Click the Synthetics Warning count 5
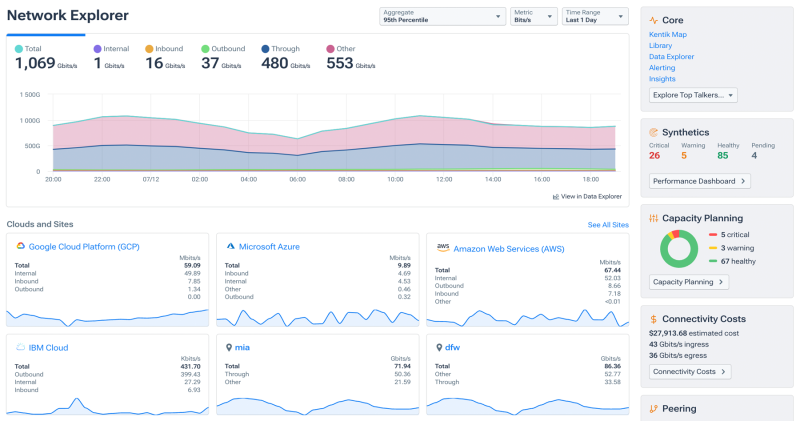The width and height of the screenshot is (800, 421). (684, 156)
